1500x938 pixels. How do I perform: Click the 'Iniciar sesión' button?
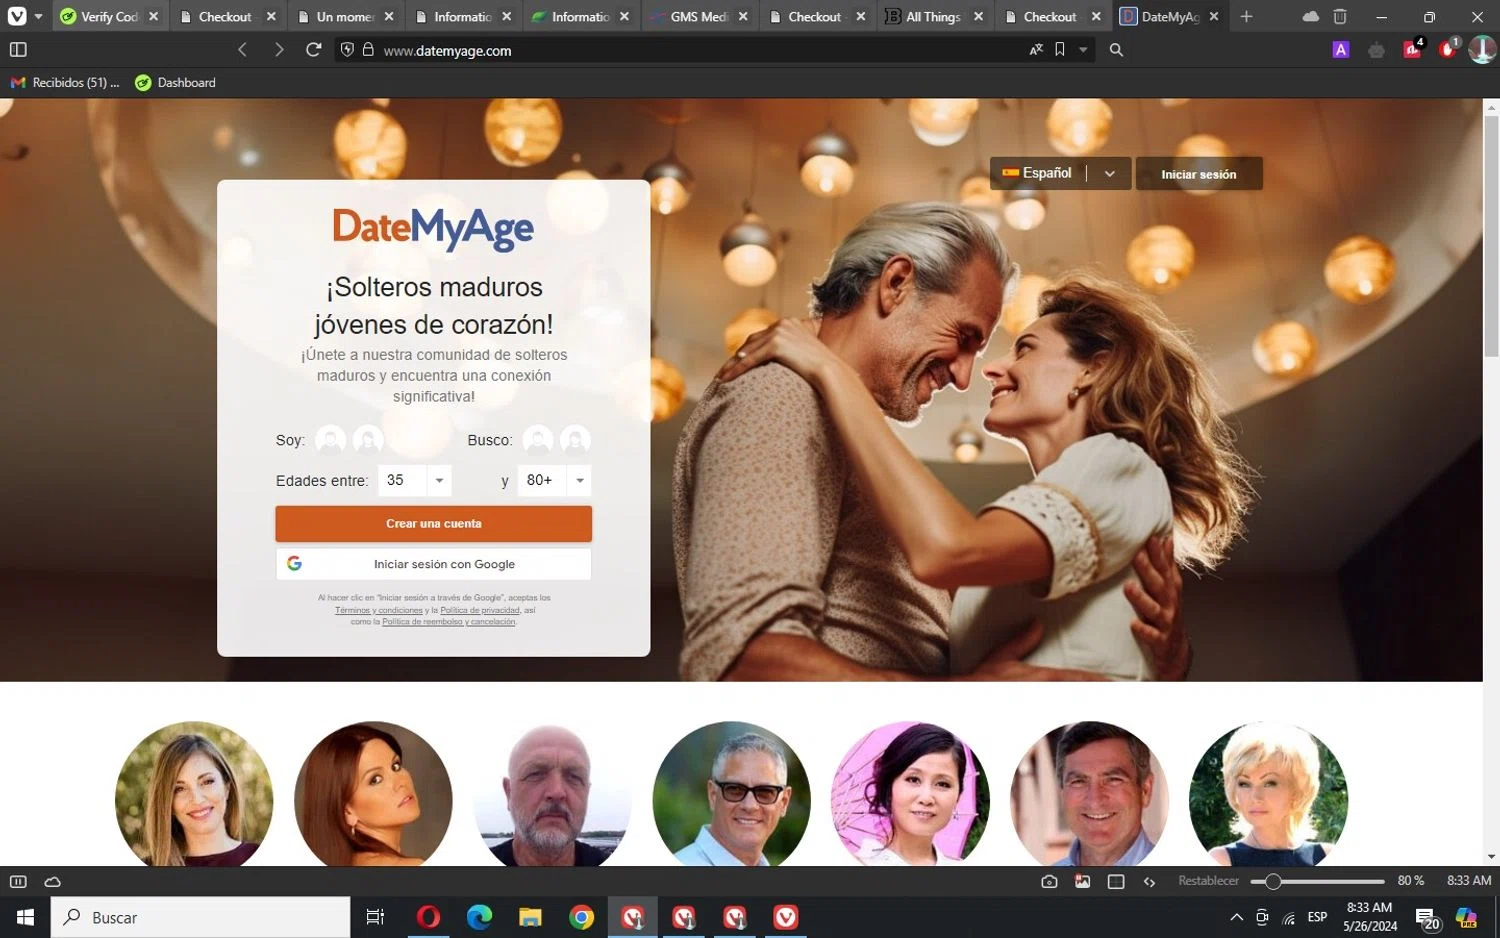click(1199, 173)
